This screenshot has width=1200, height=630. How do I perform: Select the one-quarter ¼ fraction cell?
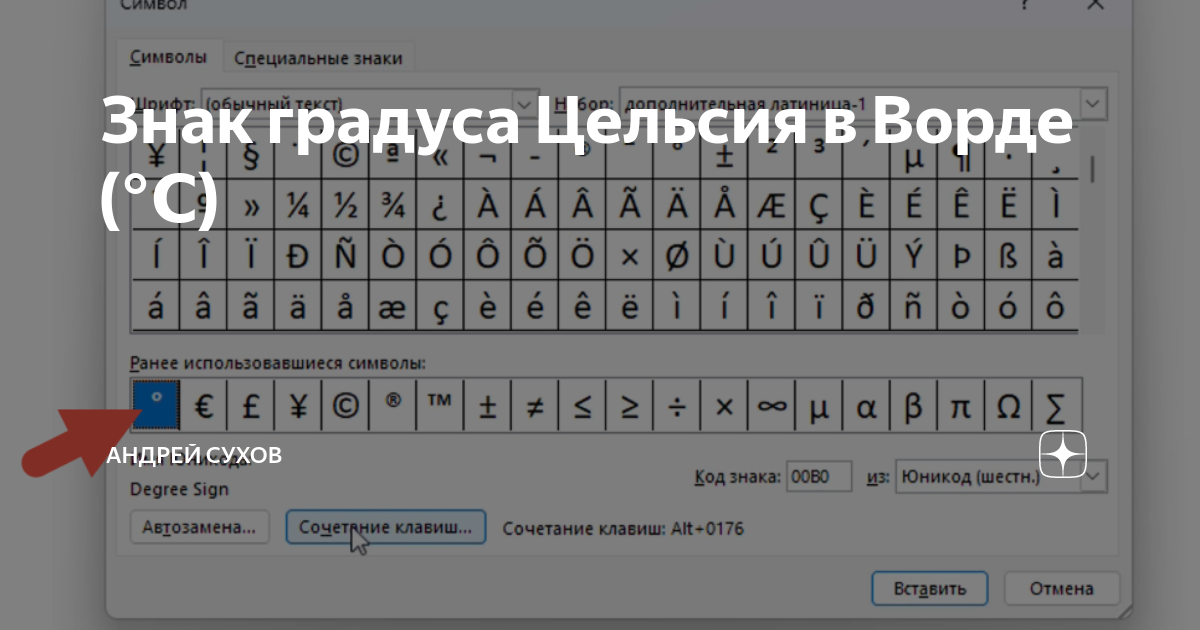(x=297, y=205)
